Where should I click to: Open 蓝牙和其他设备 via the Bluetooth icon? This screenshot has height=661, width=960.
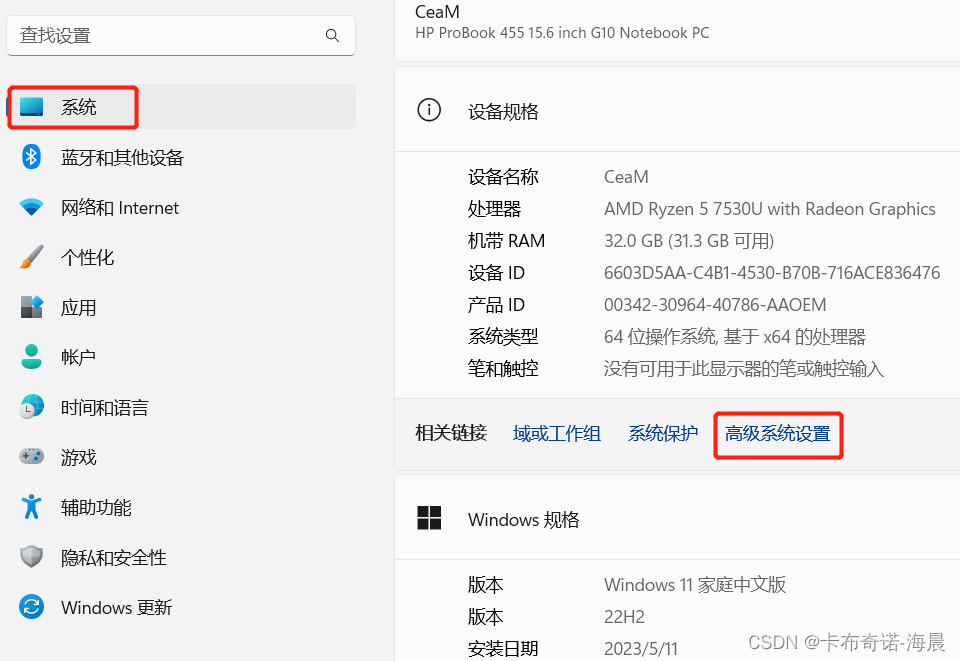(32, 157)
